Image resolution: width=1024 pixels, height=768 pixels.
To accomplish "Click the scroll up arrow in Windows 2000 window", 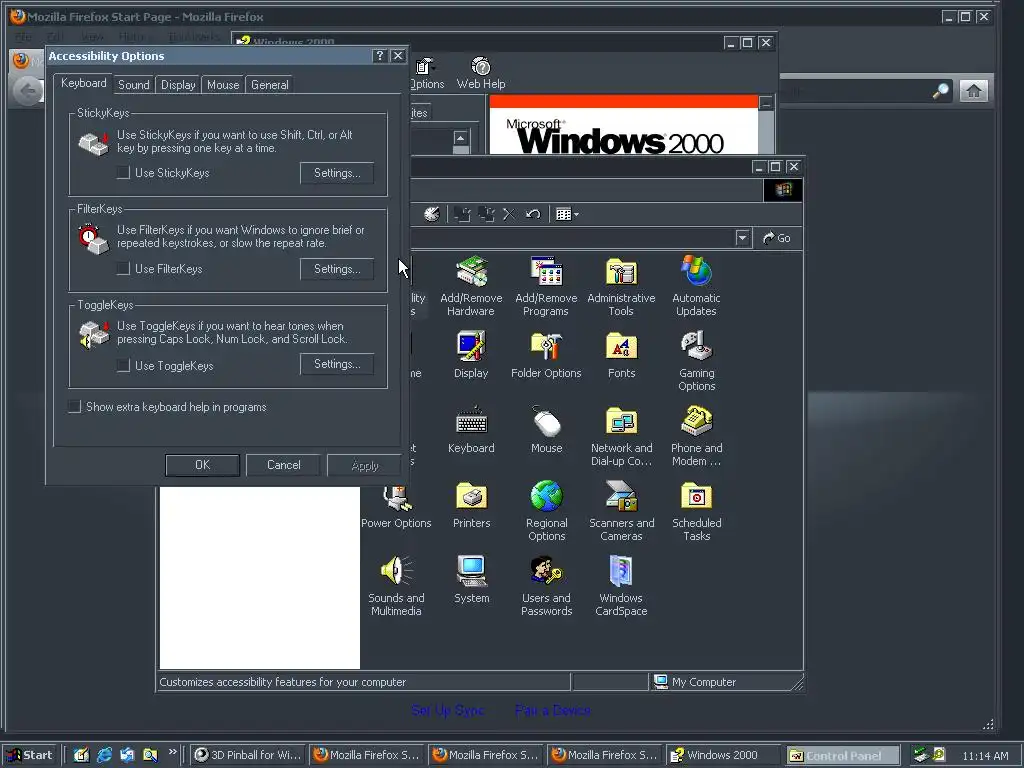I will click(x=461, y=138).
